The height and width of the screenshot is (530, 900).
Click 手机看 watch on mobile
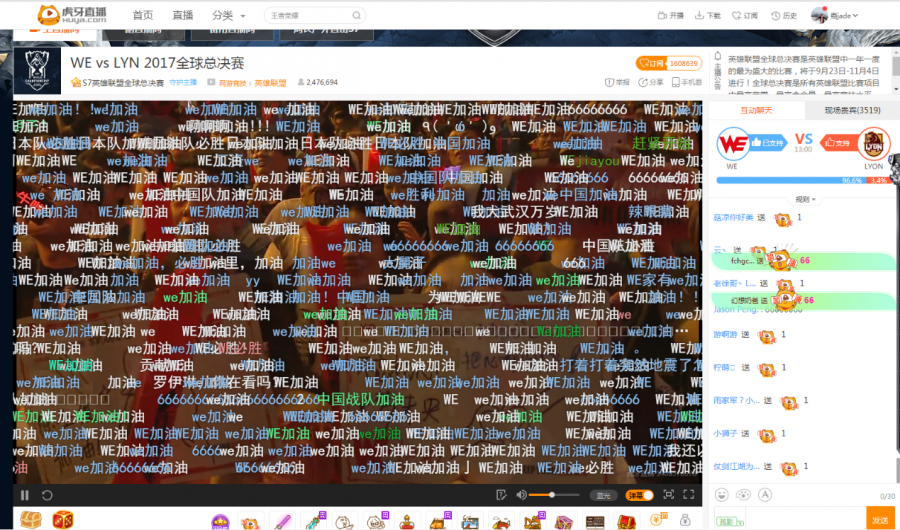[x=687, y=82]
